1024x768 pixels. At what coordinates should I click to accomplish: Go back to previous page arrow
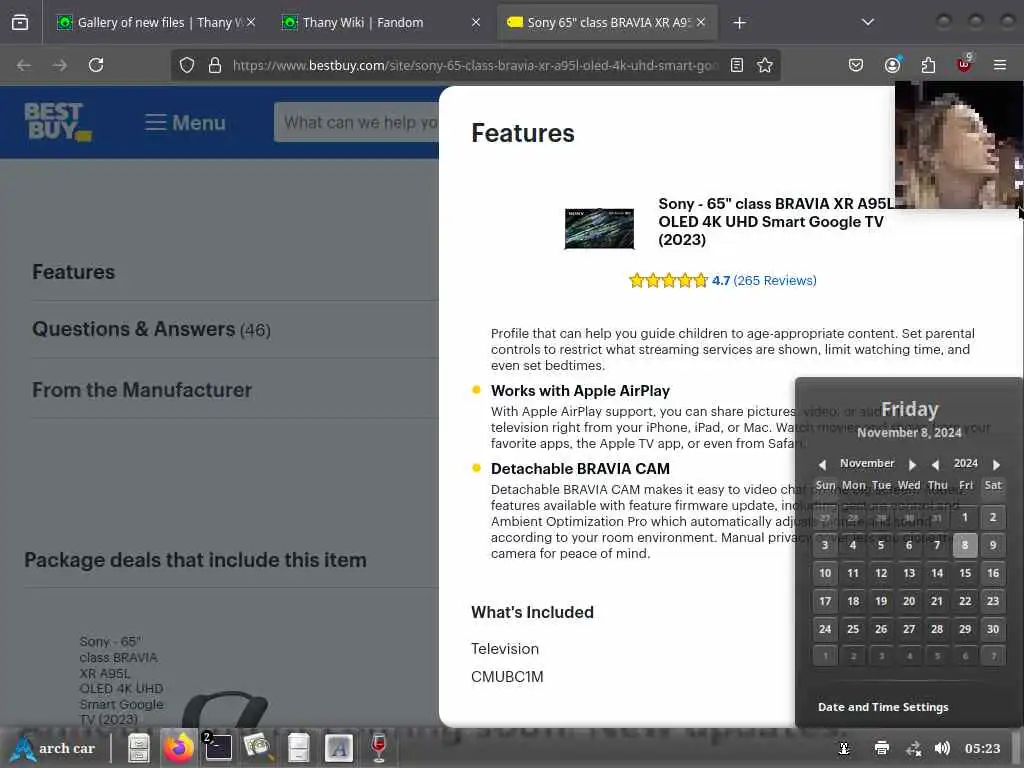coord(24,65)
